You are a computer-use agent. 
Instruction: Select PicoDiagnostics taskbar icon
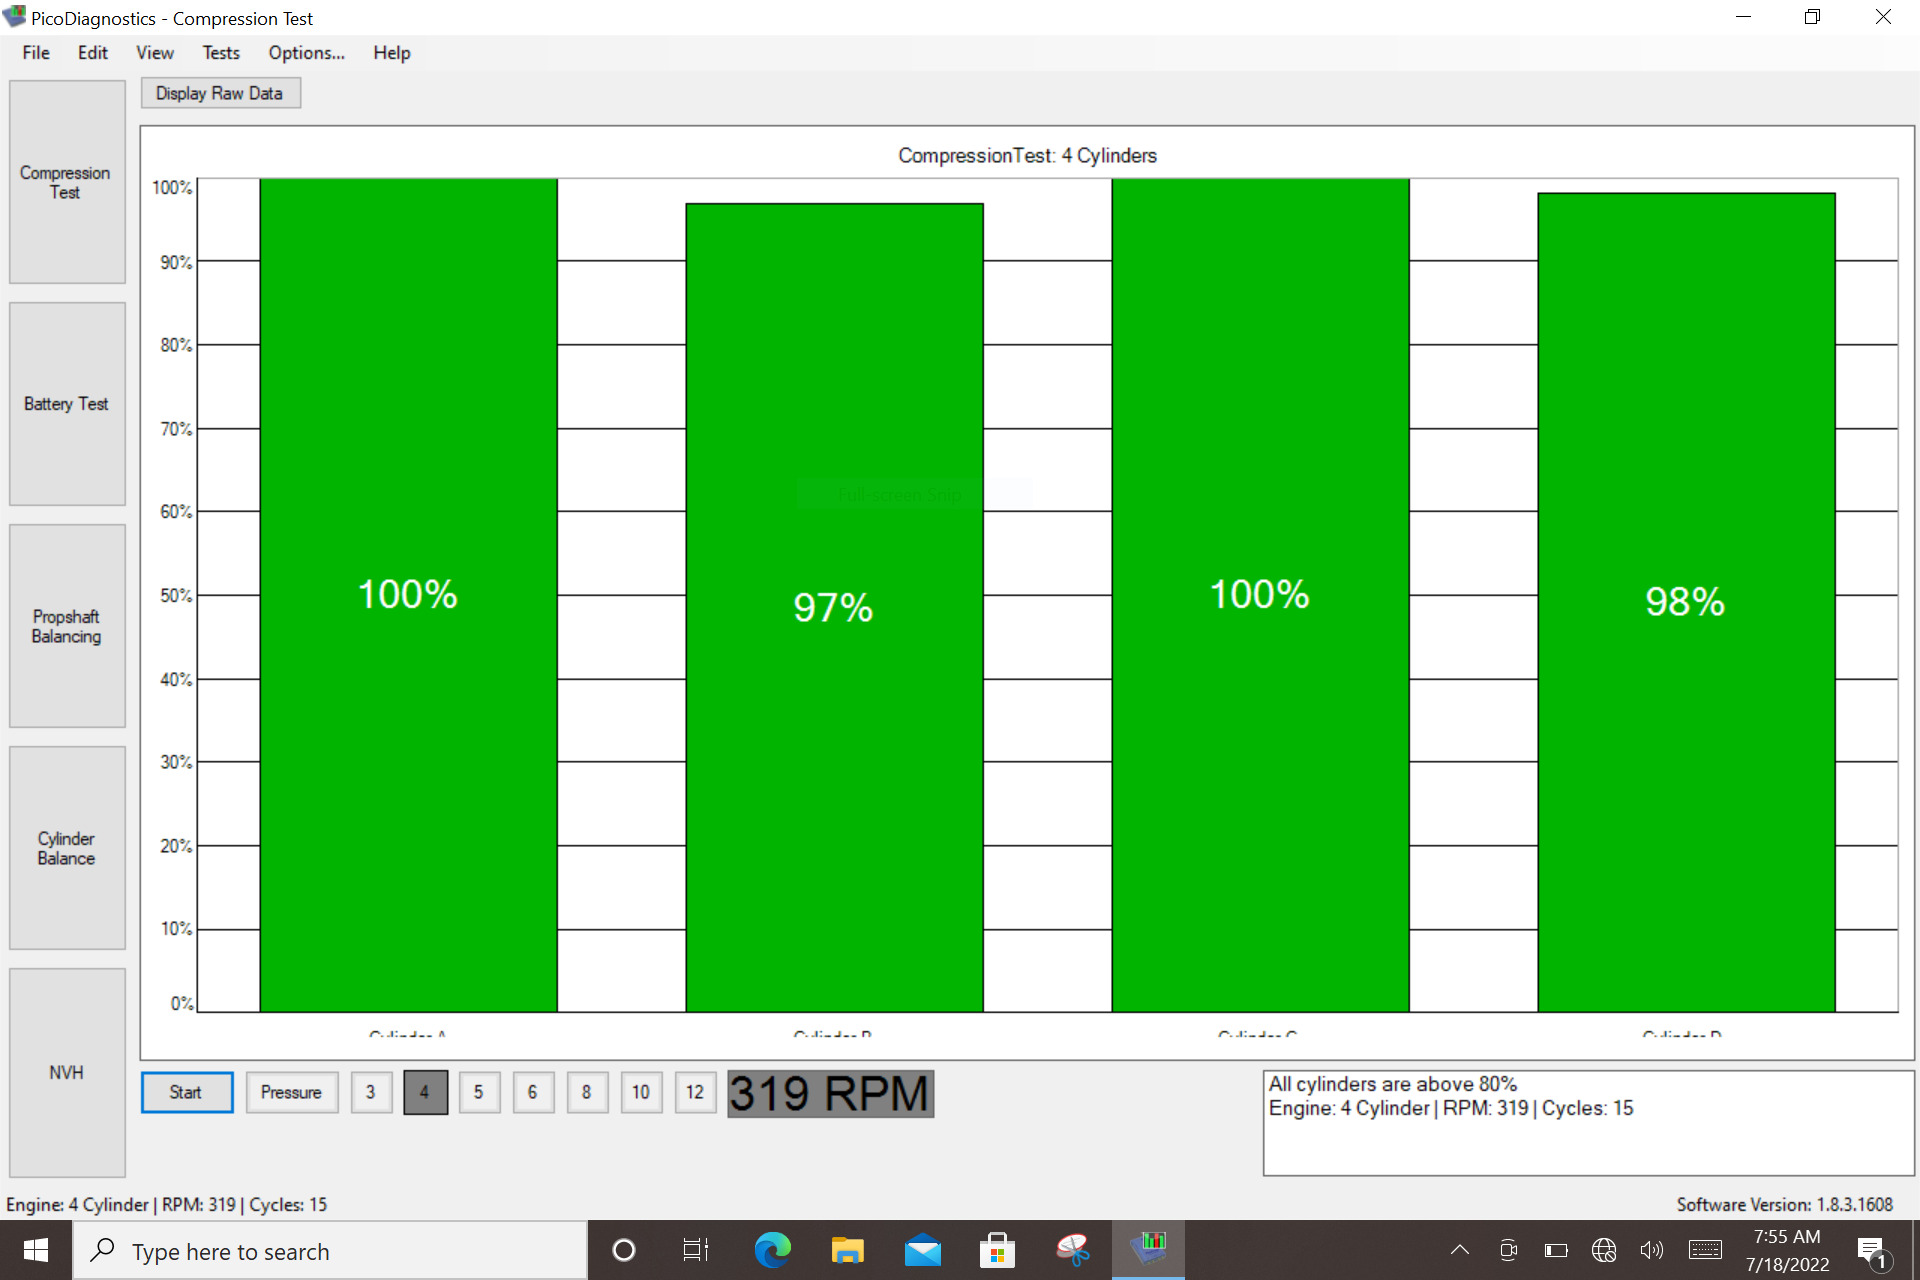tap(1148, 1250)
